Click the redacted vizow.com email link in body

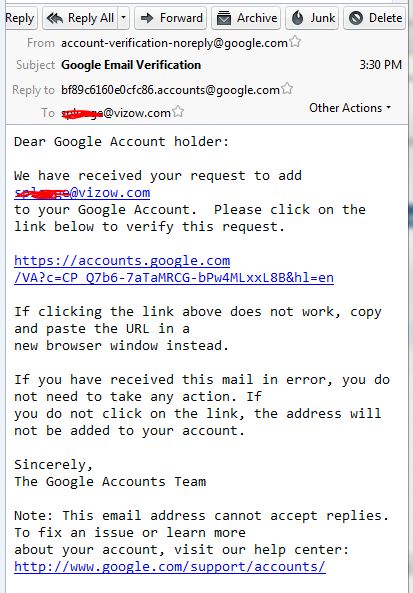point(82,193)
